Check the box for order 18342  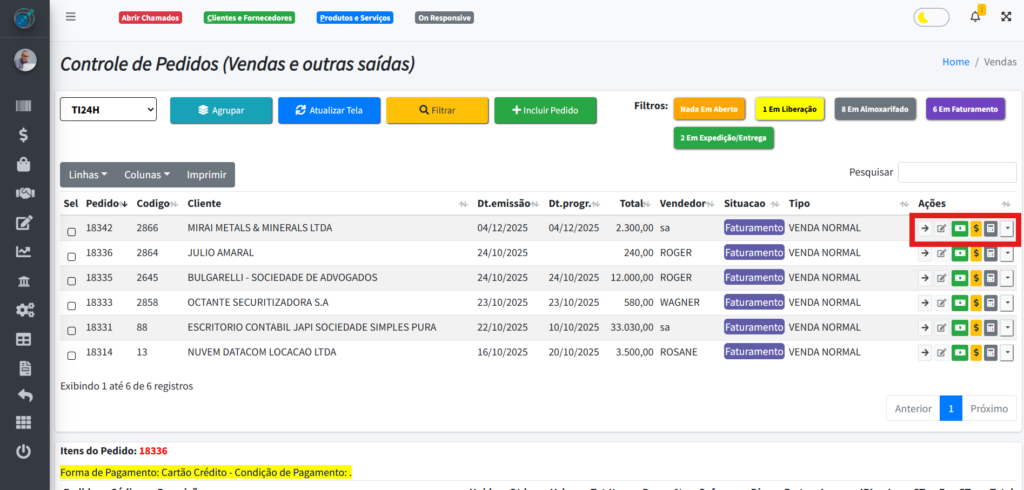[x=71, y=232]
